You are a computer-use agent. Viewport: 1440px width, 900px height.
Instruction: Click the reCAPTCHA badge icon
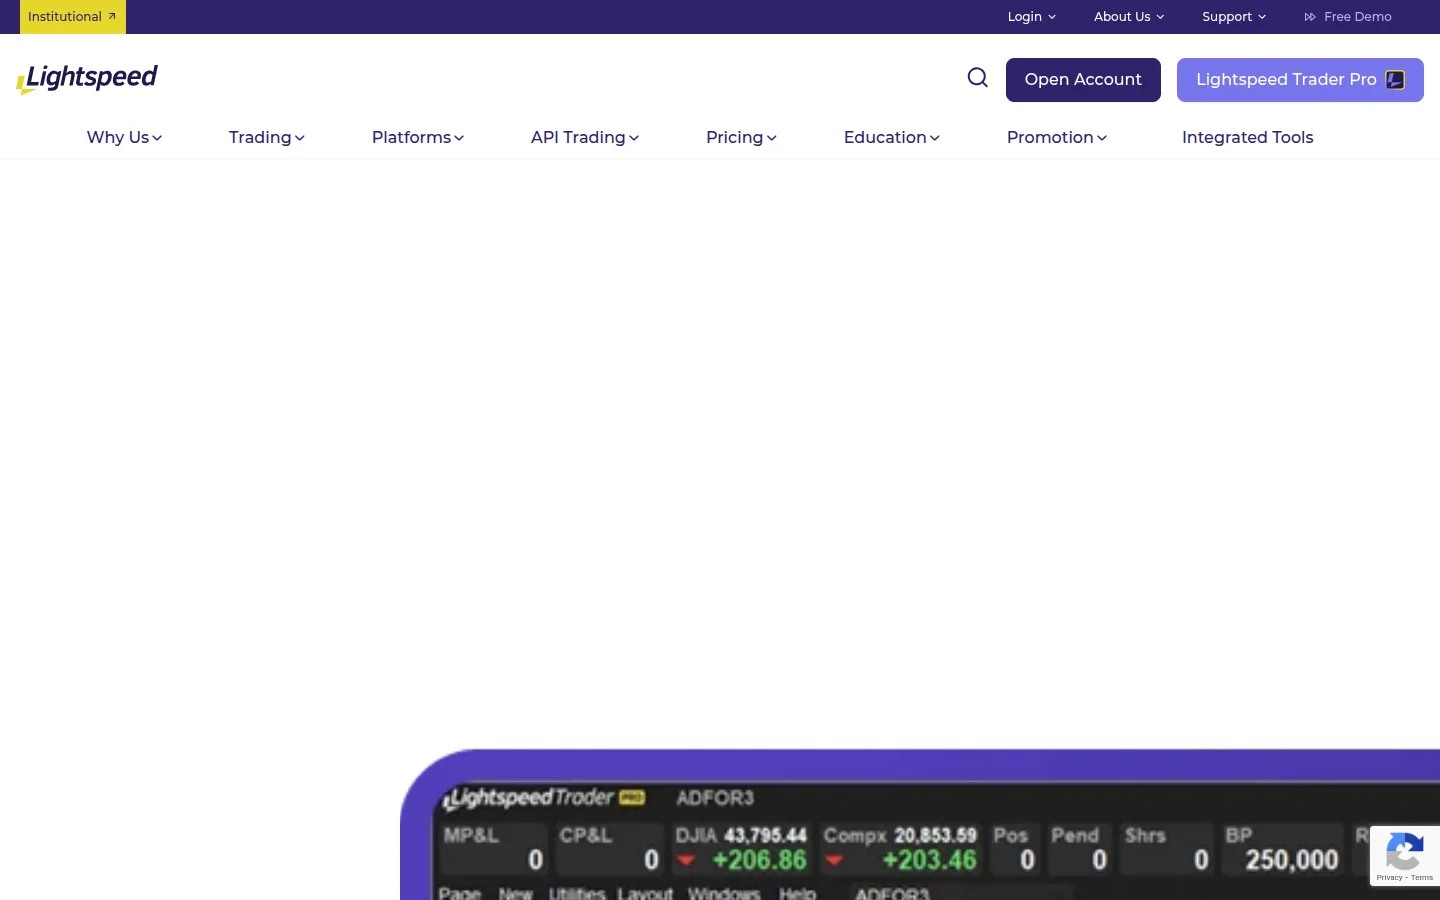(x=1404, y=853)
